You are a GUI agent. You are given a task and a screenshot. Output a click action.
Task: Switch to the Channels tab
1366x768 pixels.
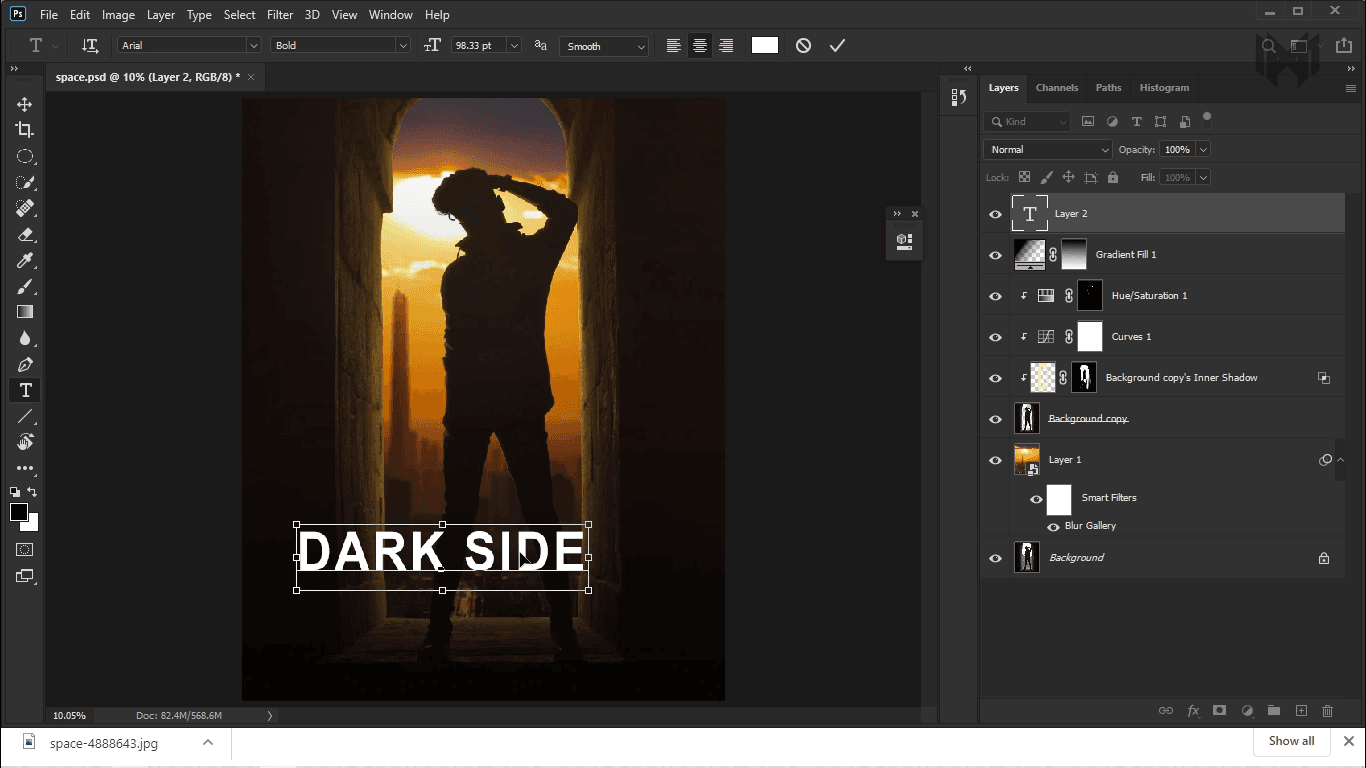click(x=1057, y=88)
